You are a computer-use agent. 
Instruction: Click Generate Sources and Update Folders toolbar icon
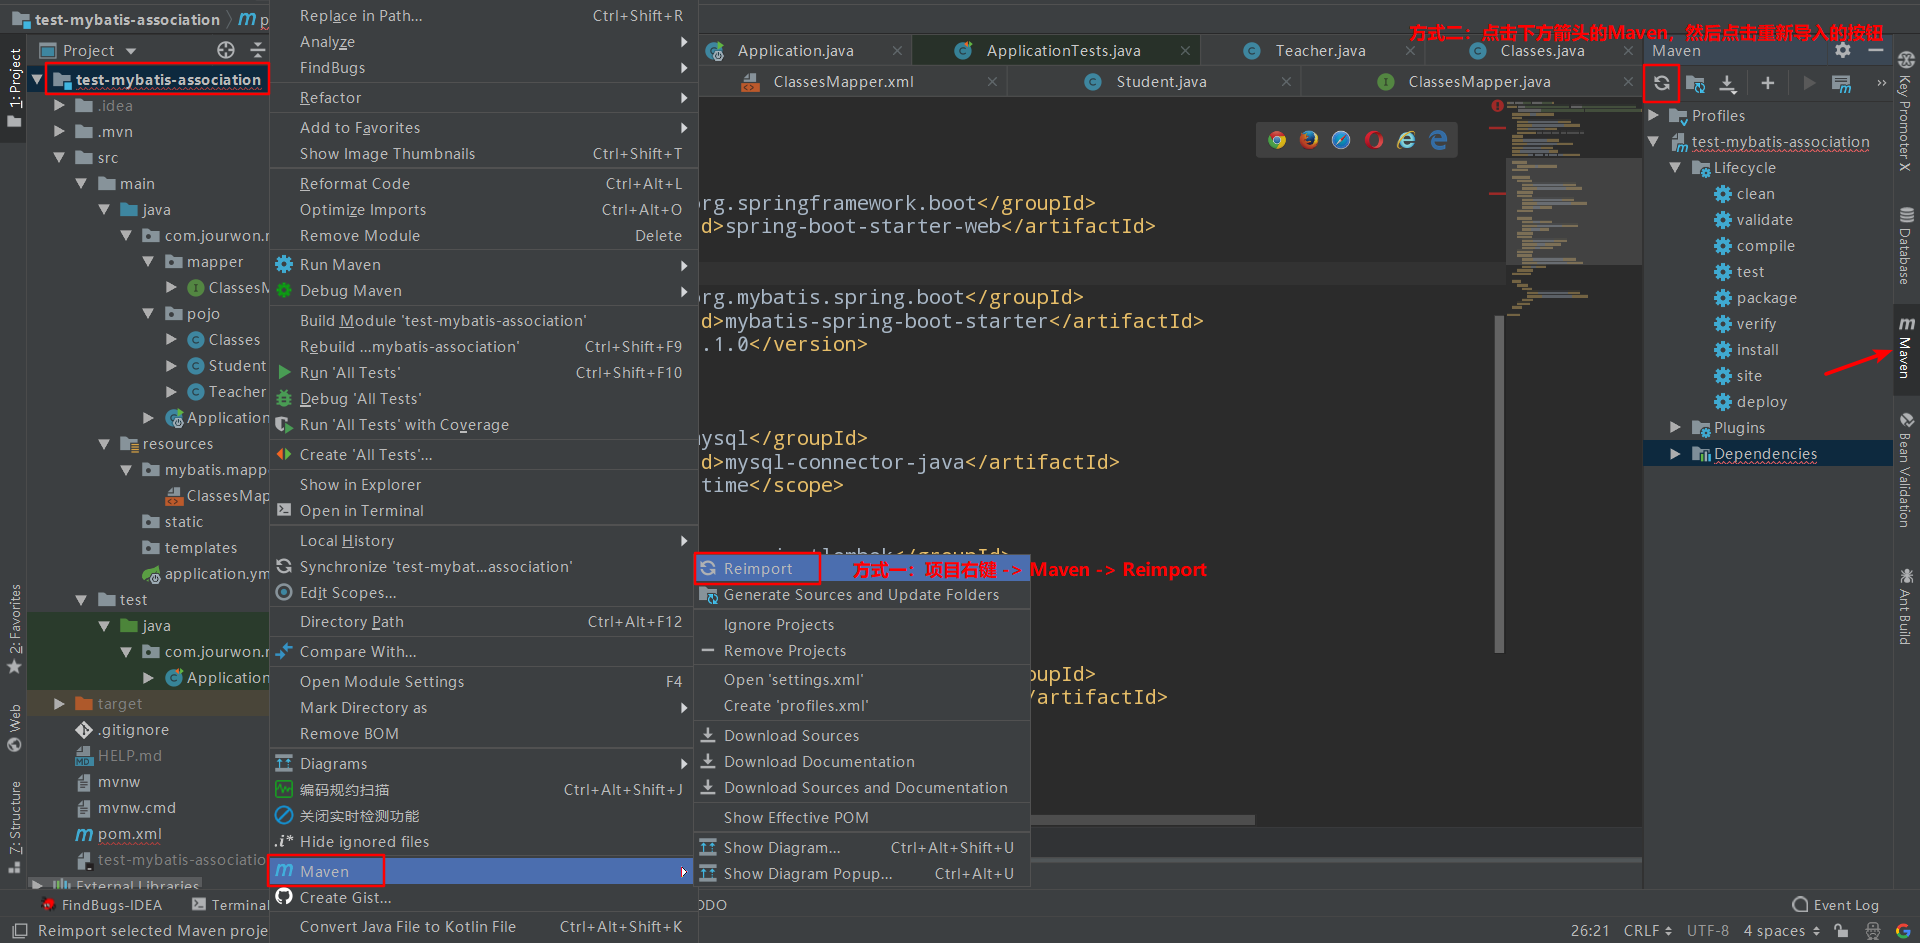[x=1695, y=84]
